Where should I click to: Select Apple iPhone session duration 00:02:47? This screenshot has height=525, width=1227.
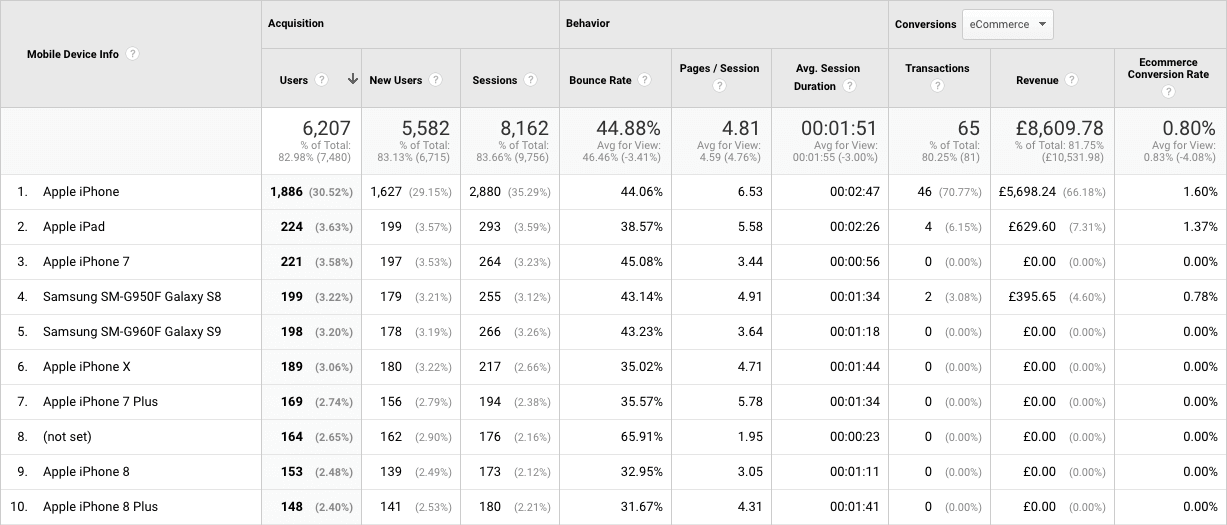[855, 192]
